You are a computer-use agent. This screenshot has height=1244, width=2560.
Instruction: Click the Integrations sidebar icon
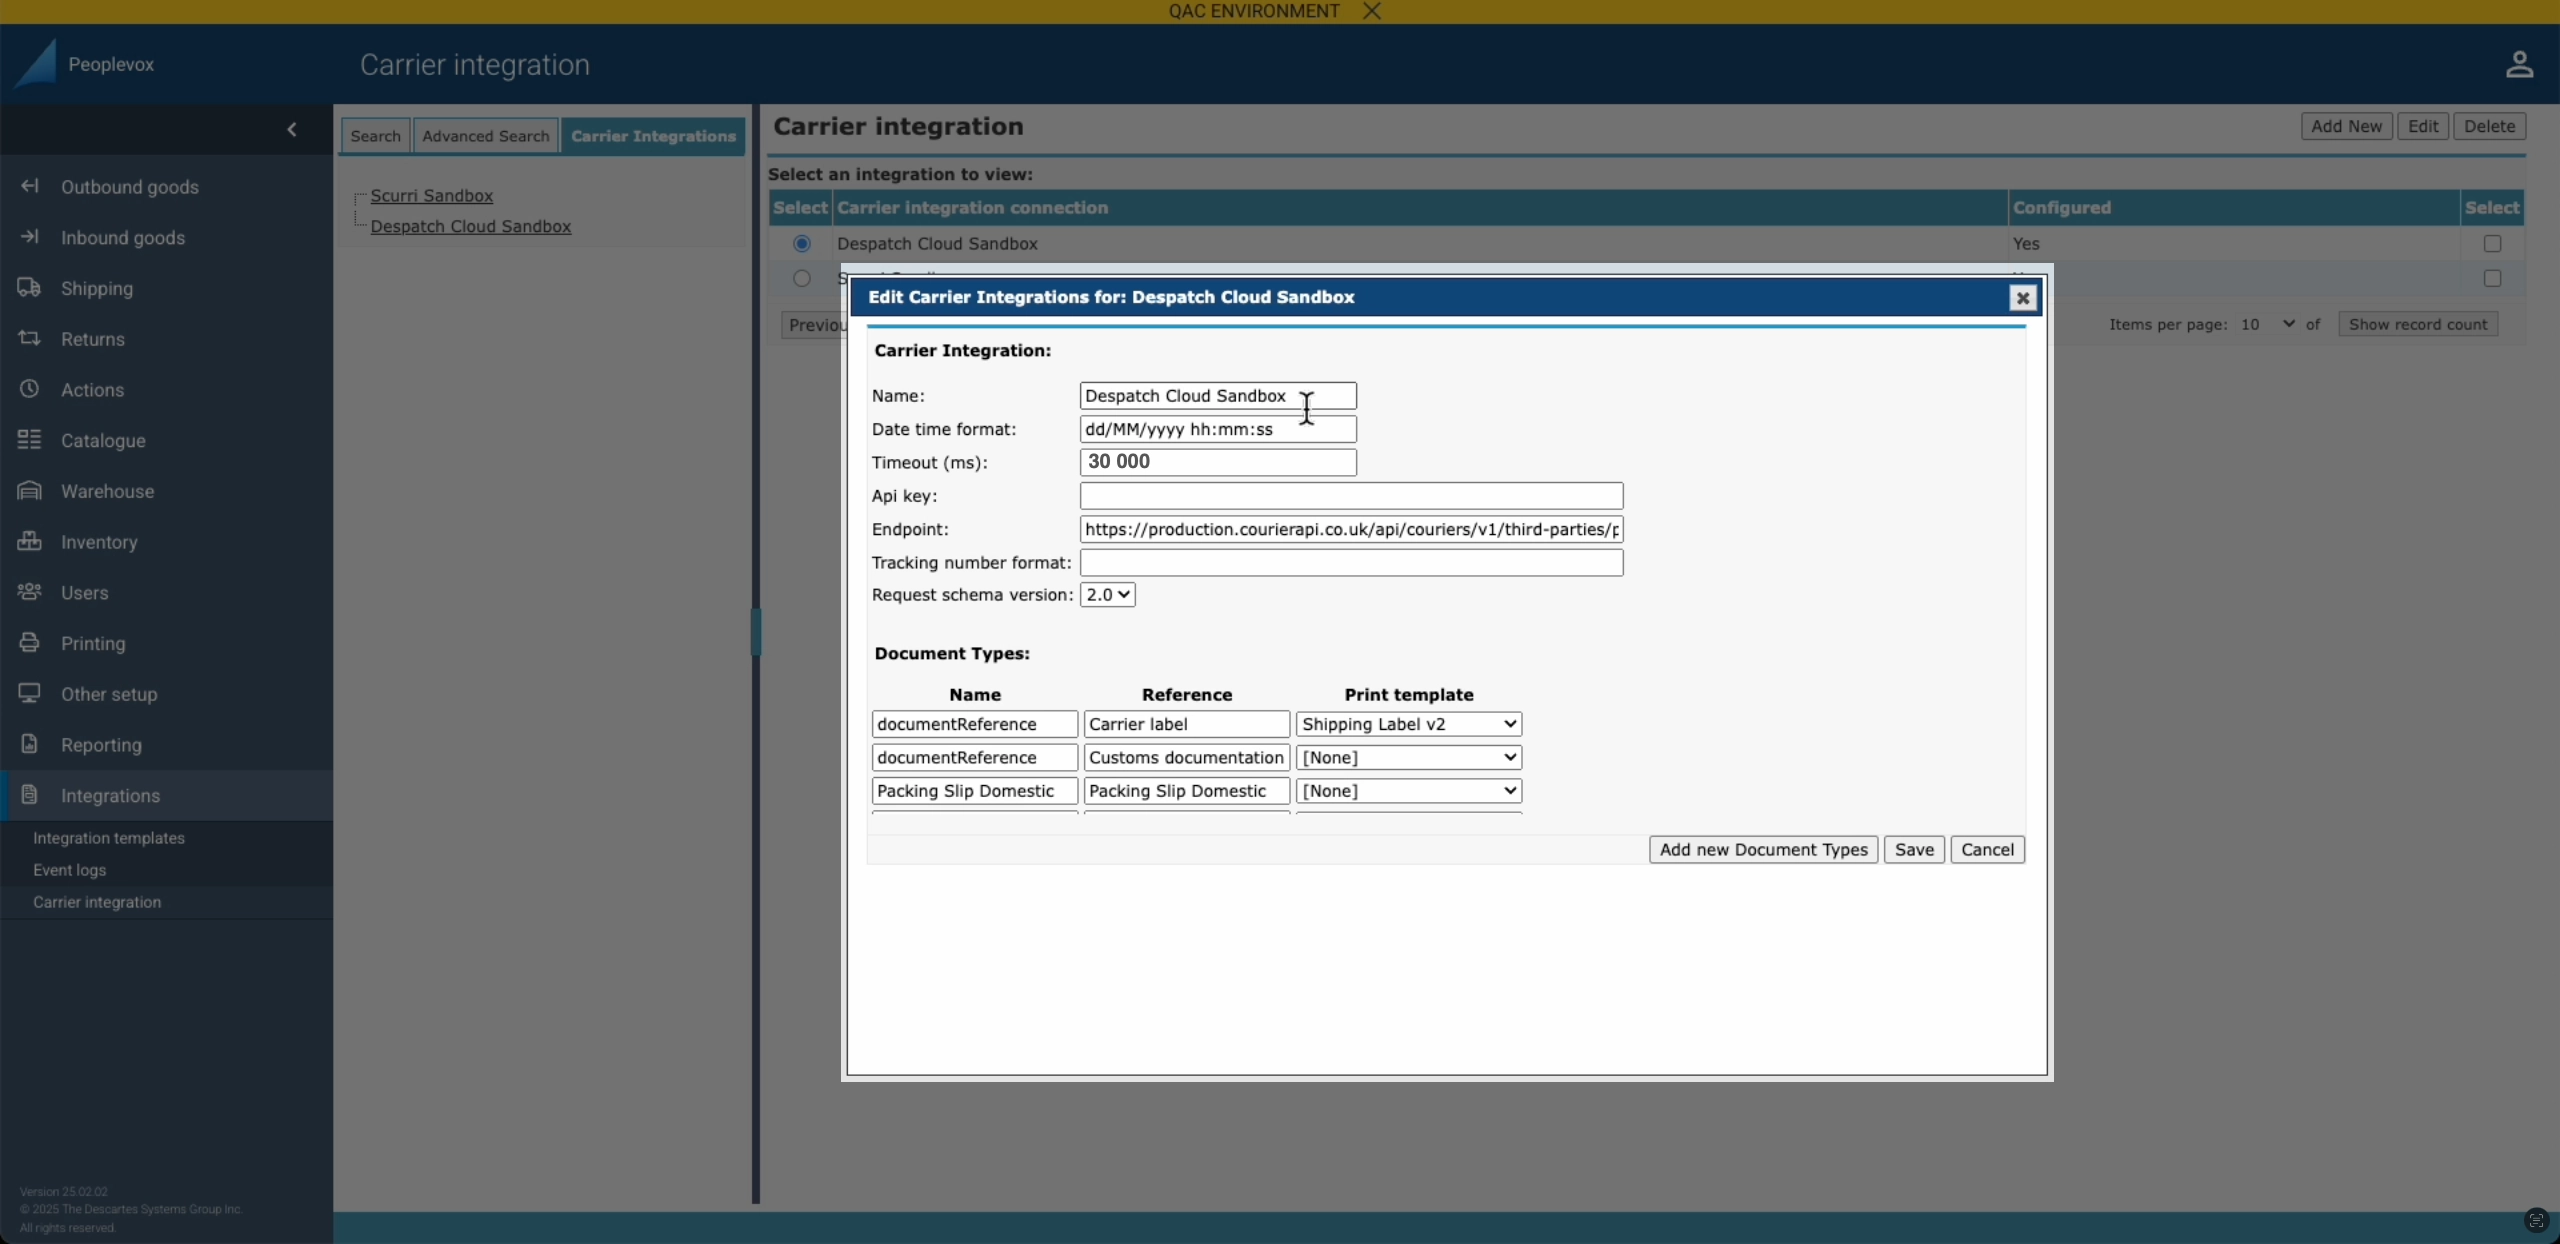[x=30, y=795]
